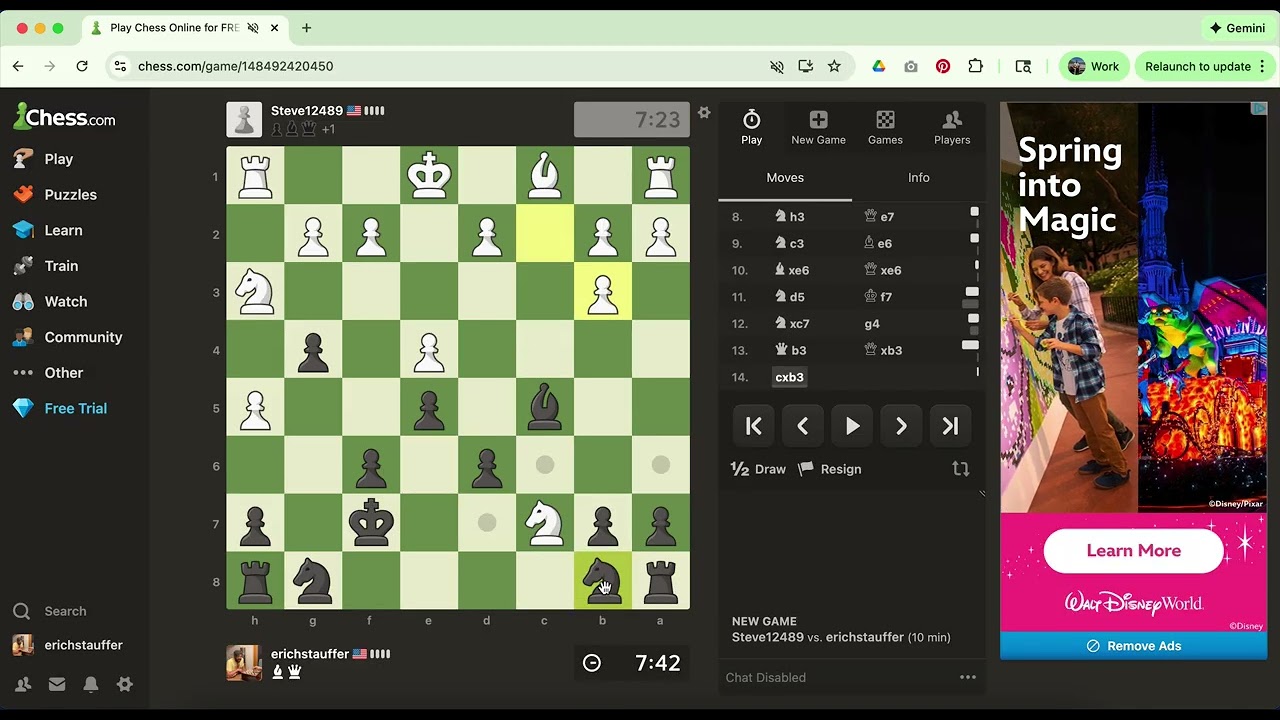
Task: Click Remove Ads below the advertisement
Action: (1133, 646)
